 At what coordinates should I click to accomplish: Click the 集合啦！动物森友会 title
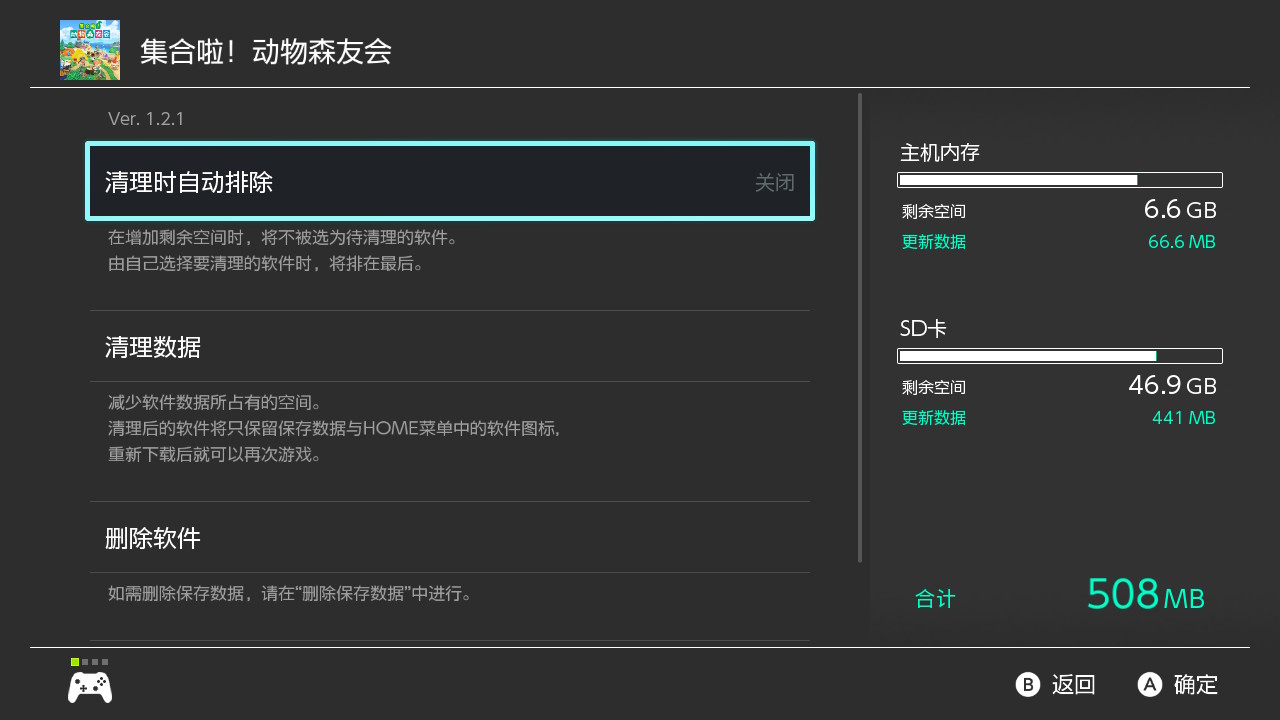click(x=266, y=52)
